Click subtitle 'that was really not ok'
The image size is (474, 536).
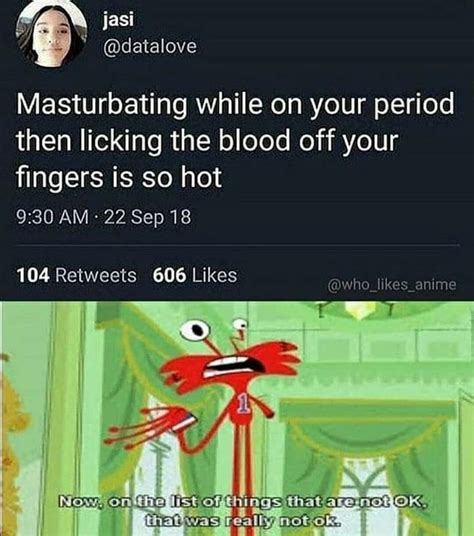tap(242, 521)
